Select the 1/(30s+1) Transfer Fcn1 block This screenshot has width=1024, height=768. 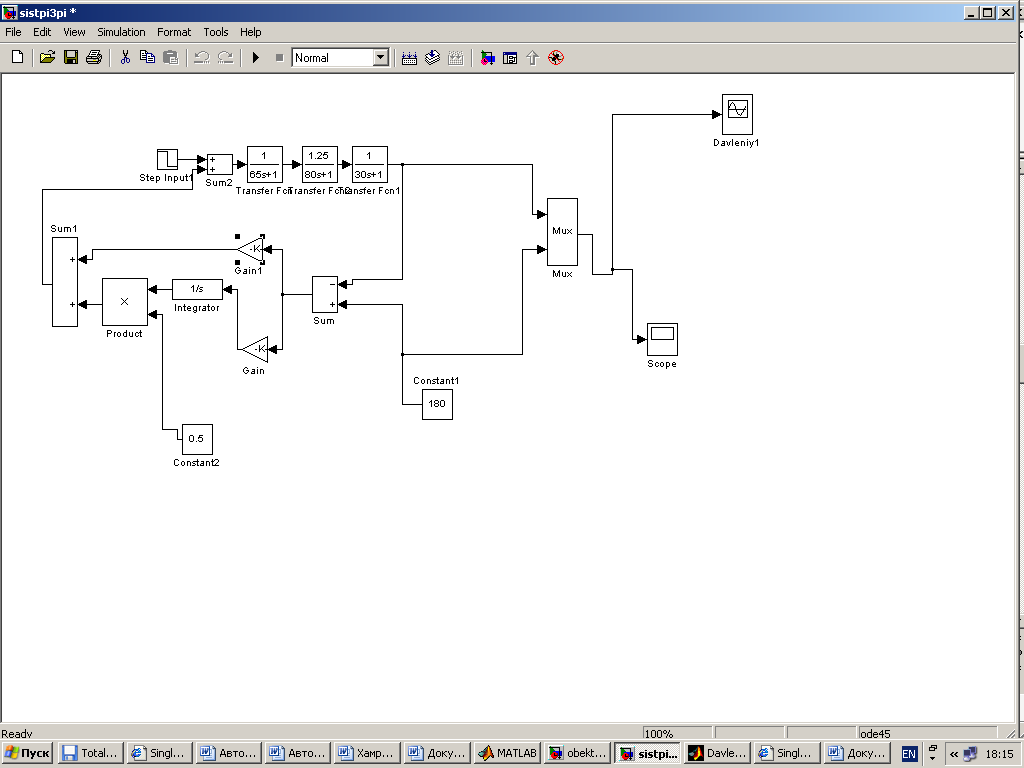tap(370, 165)
